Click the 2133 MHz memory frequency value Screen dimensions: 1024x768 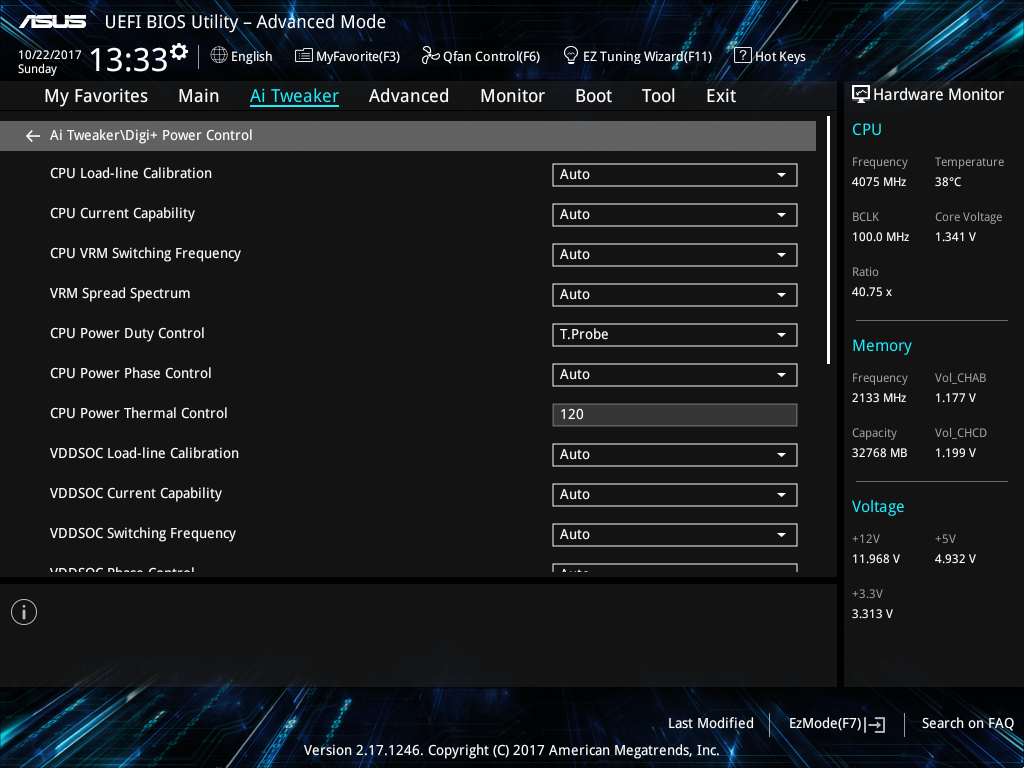click(x=878, y=398)
